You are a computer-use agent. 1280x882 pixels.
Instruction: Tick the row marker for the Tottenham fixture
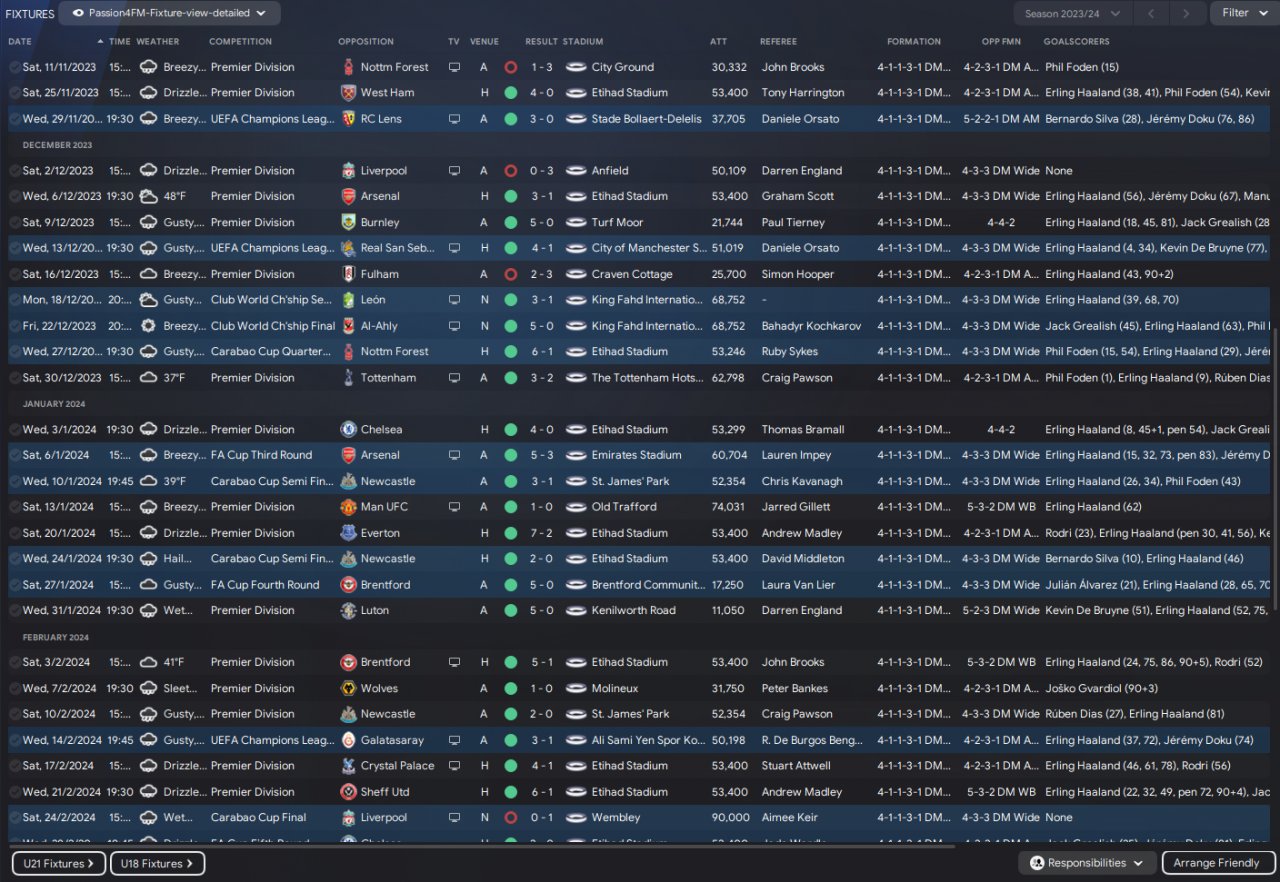pyautogui.click(x=14, y=378)
